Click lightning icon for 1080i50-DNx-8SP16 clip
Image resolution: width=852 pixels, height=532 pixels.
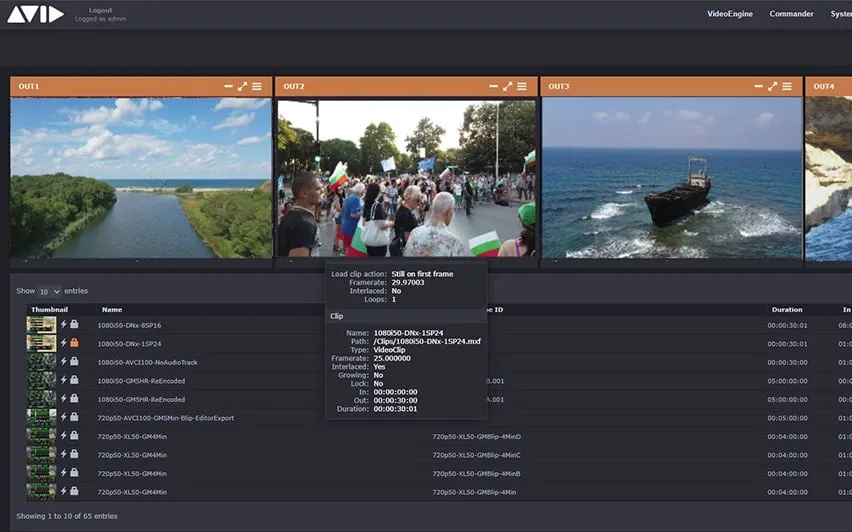(64, 325)
